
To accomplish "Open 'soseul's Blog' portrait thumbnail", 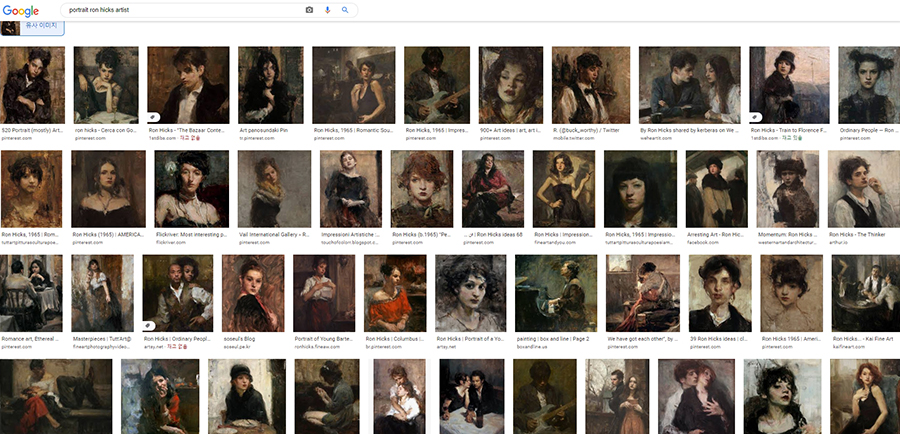I will (253, 293).
